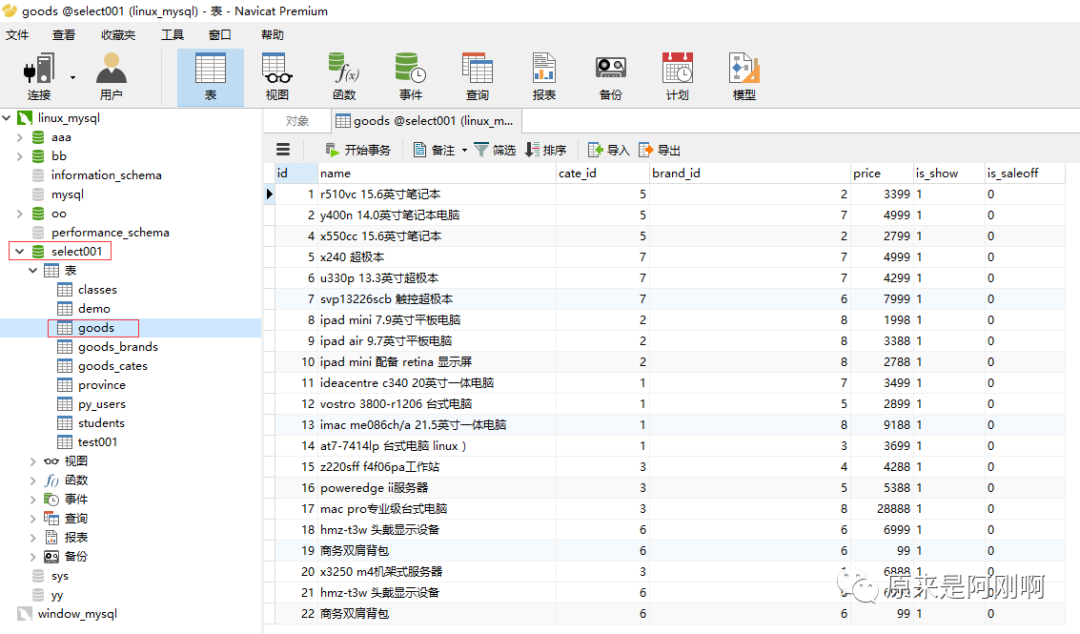The image size is (1080, 634).
Task: Select the 表 table toolbar button
Action: click(x=210, y=77)
